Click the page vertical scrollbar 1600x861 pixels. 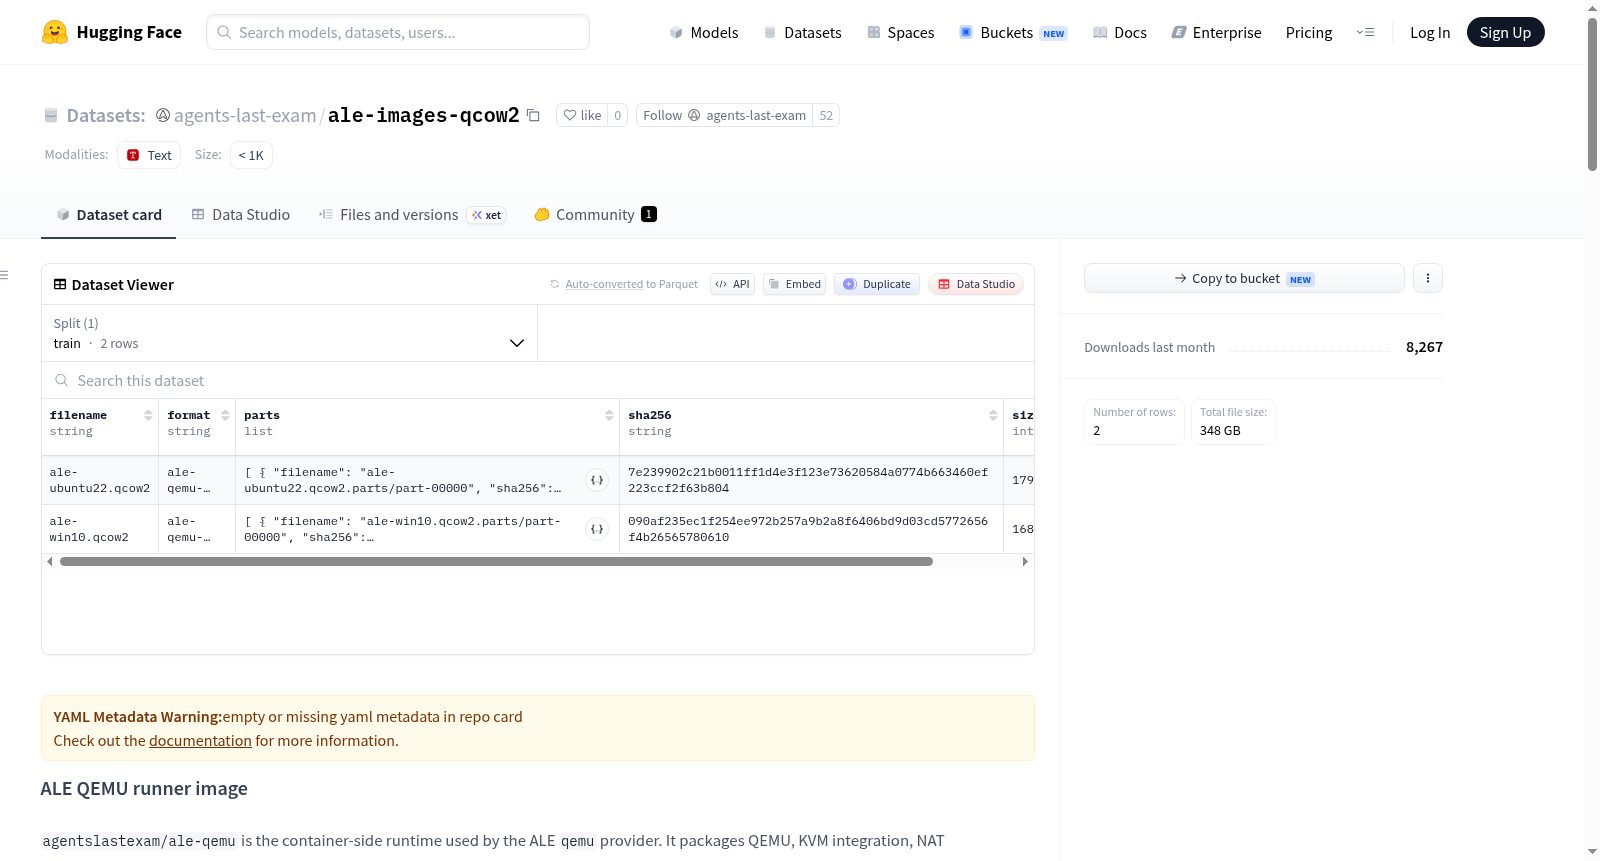(x=1592, y=95)
